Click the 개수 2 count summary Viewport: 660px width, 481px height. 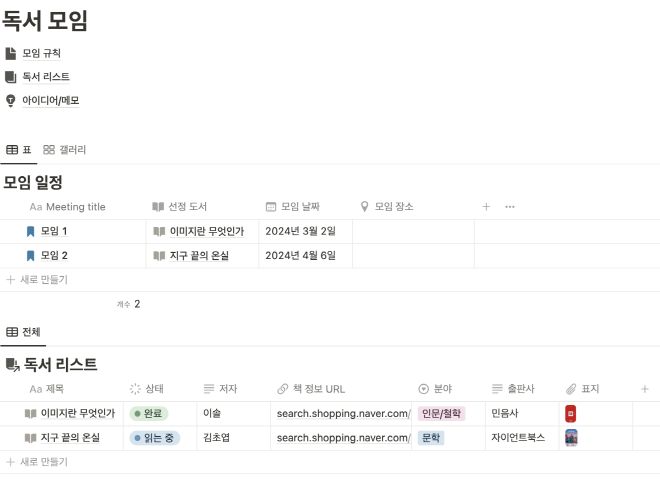(128, 304)
